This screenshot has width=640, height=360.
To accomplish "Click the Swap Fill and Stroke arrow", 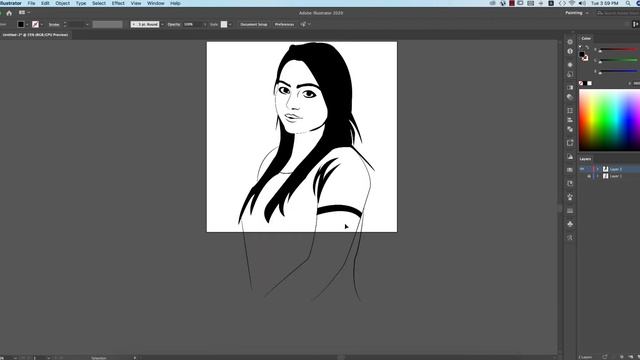I will tap(587, 47).
